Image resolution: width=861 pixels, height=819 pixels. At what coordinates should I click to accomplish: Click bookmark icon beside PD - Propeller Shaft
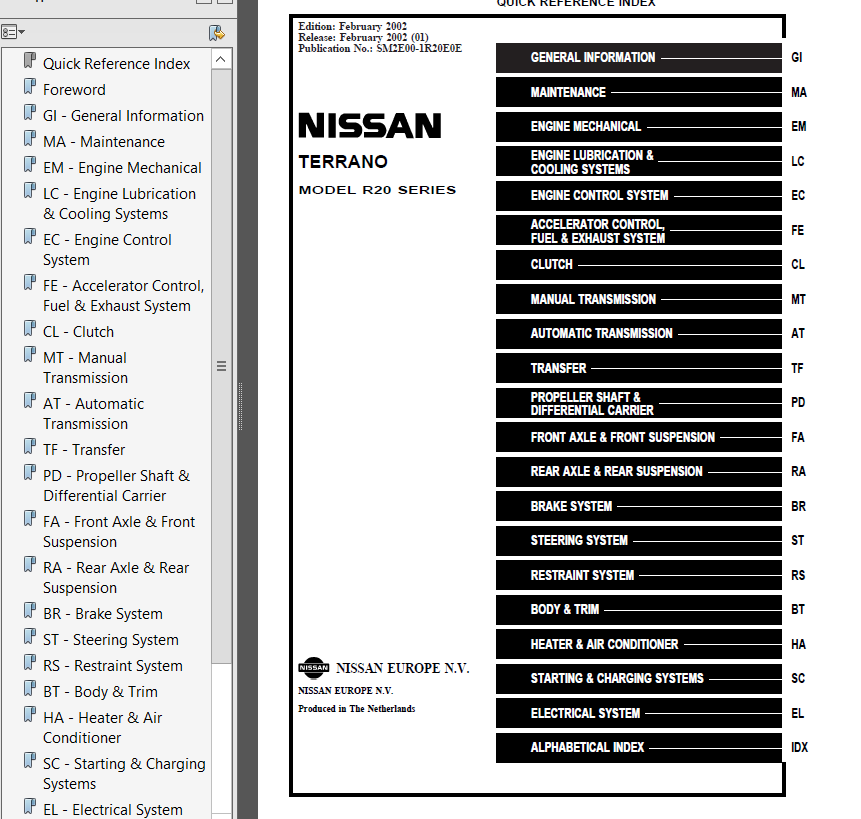pos(30,472)
